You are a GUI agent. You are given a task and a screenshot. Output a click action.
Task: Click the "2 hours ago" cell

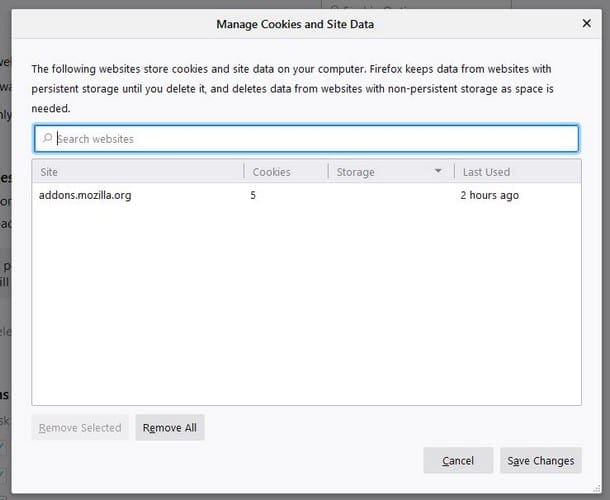(x=489, y=195)
